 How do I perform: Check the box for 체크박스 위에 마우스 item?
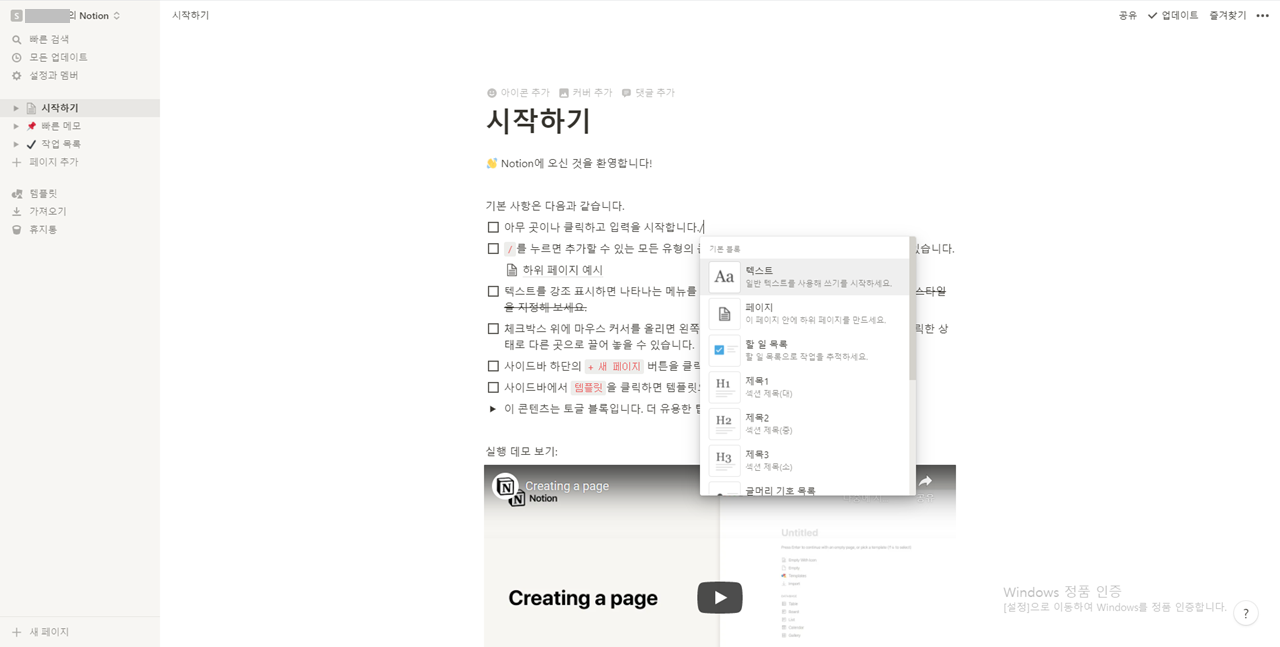tap(493, 329)
